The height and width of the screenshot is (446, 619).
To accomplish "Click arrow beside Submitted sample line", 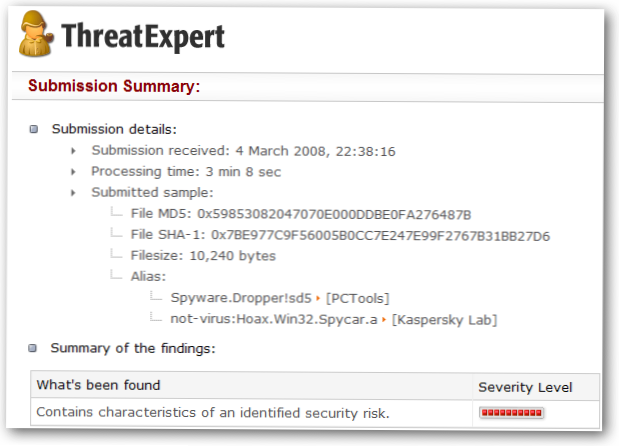I will coord(73,193).
